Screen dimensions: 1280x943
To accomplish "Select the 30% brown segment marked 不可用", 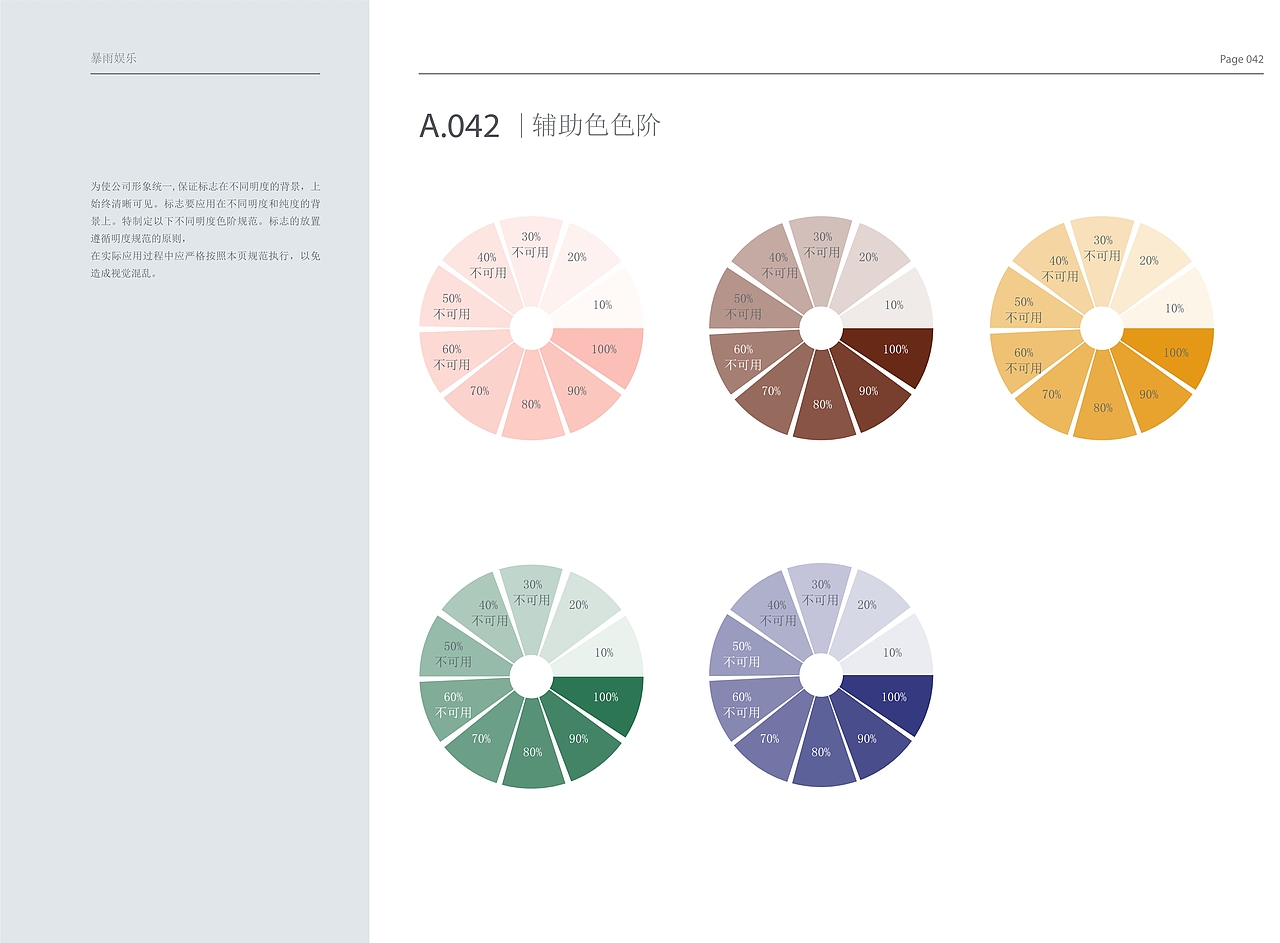I will click(821, 246).
